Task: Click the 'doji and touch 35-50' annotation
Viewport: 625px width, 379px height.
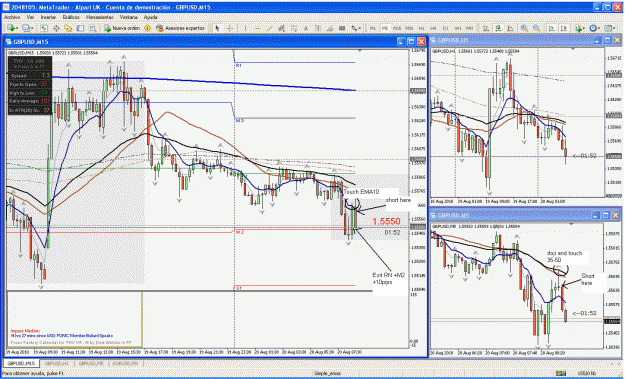Action: [x=564, y=256]
